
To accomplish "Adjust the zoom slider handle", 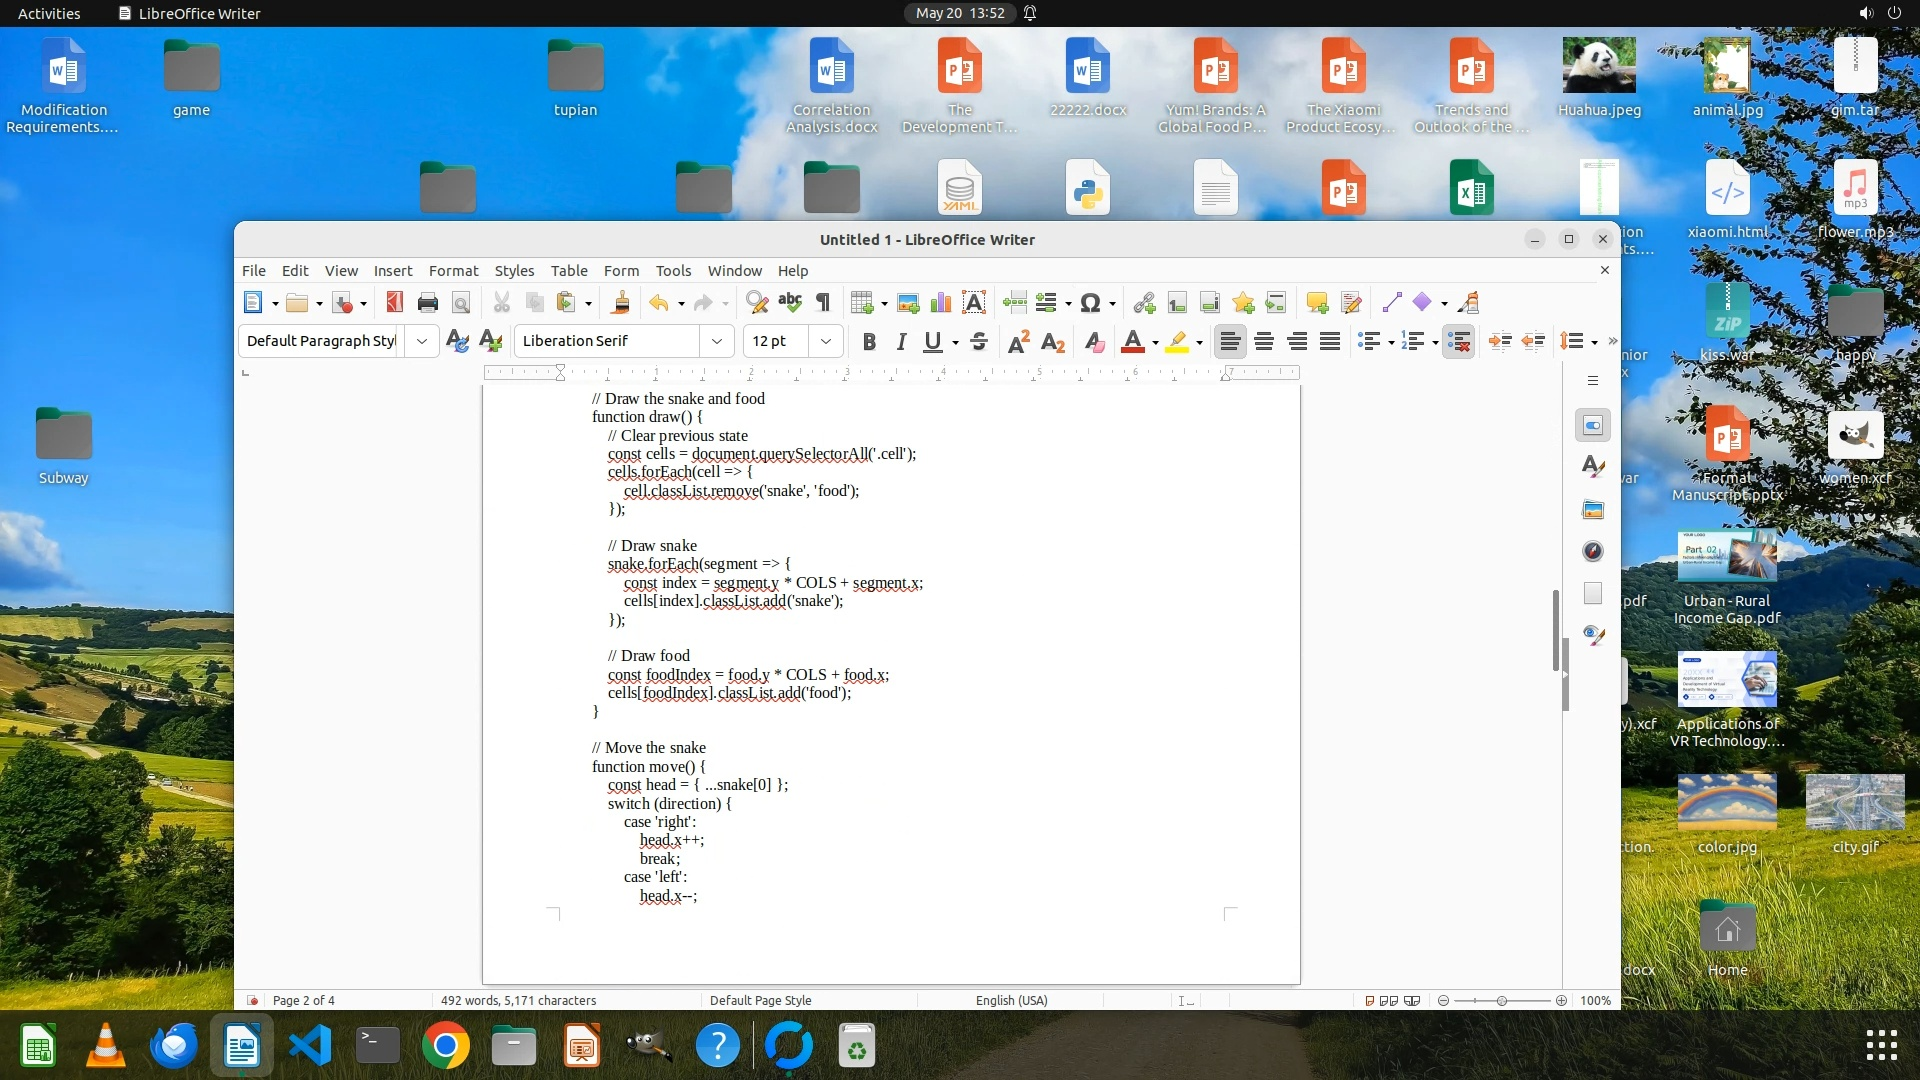I will [1502, 1000].
